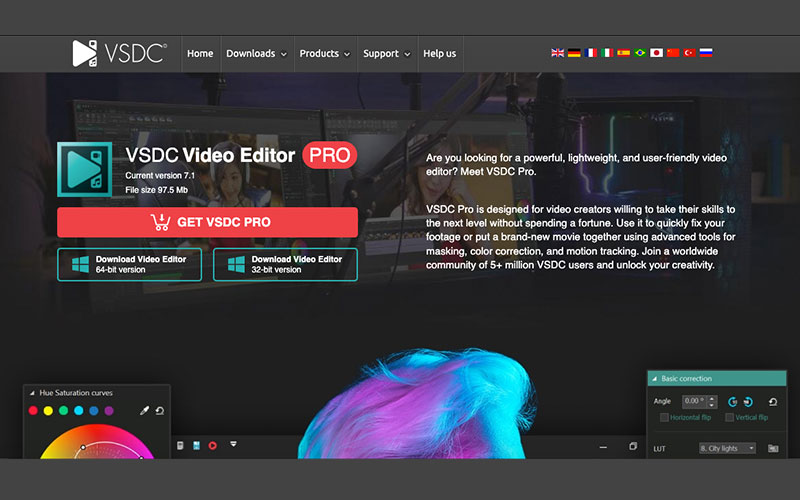Open the Support dropdown menu

click(x=386, y=54)
